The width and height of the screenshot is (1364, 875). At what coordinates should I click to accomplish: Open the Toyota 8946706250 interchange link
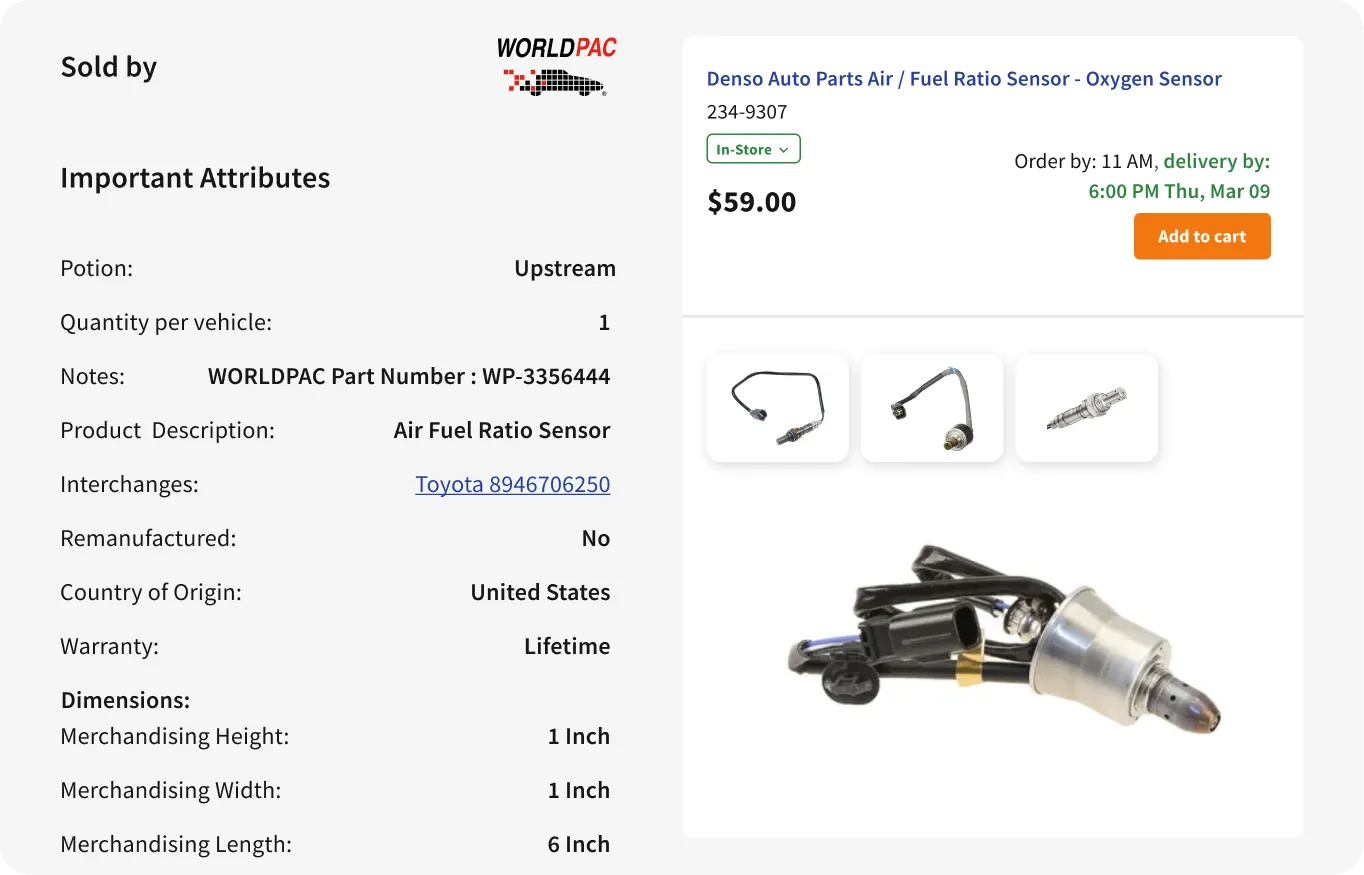click(x=512, y=485)
